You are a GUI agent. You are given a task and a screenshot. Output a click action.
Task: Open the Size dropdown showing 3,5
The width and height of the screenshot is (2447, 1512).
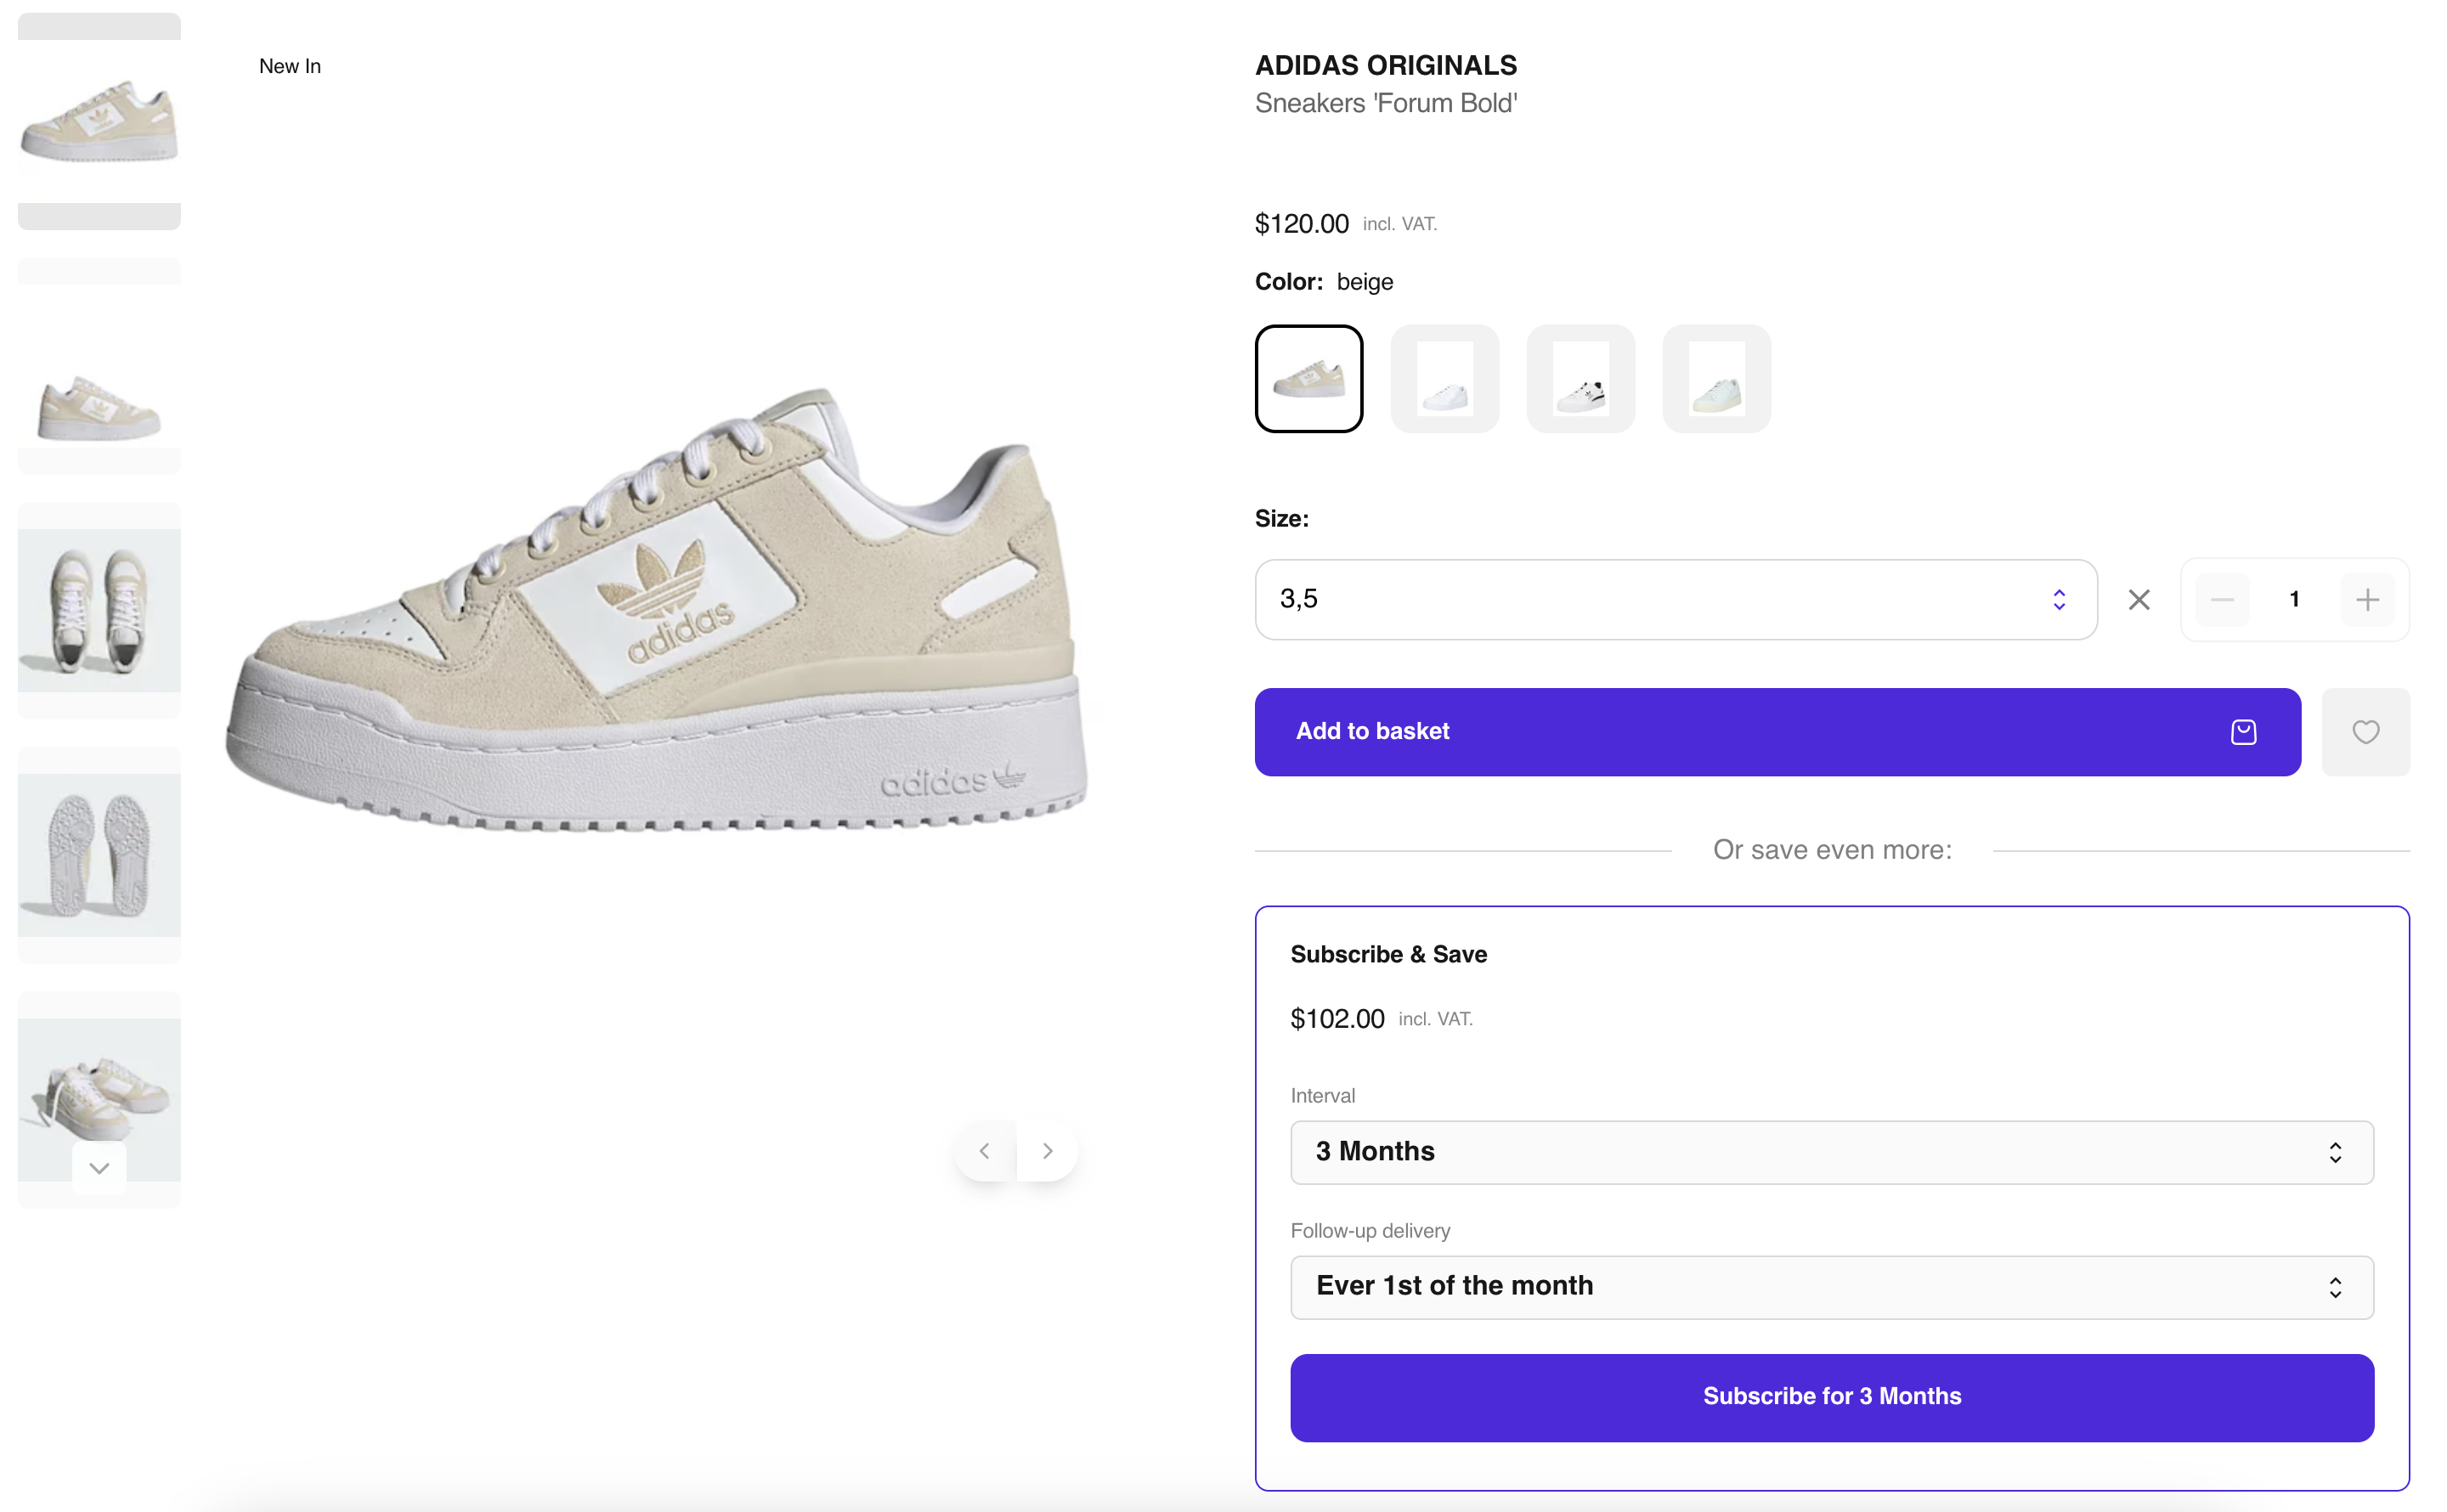point(1675,599)
